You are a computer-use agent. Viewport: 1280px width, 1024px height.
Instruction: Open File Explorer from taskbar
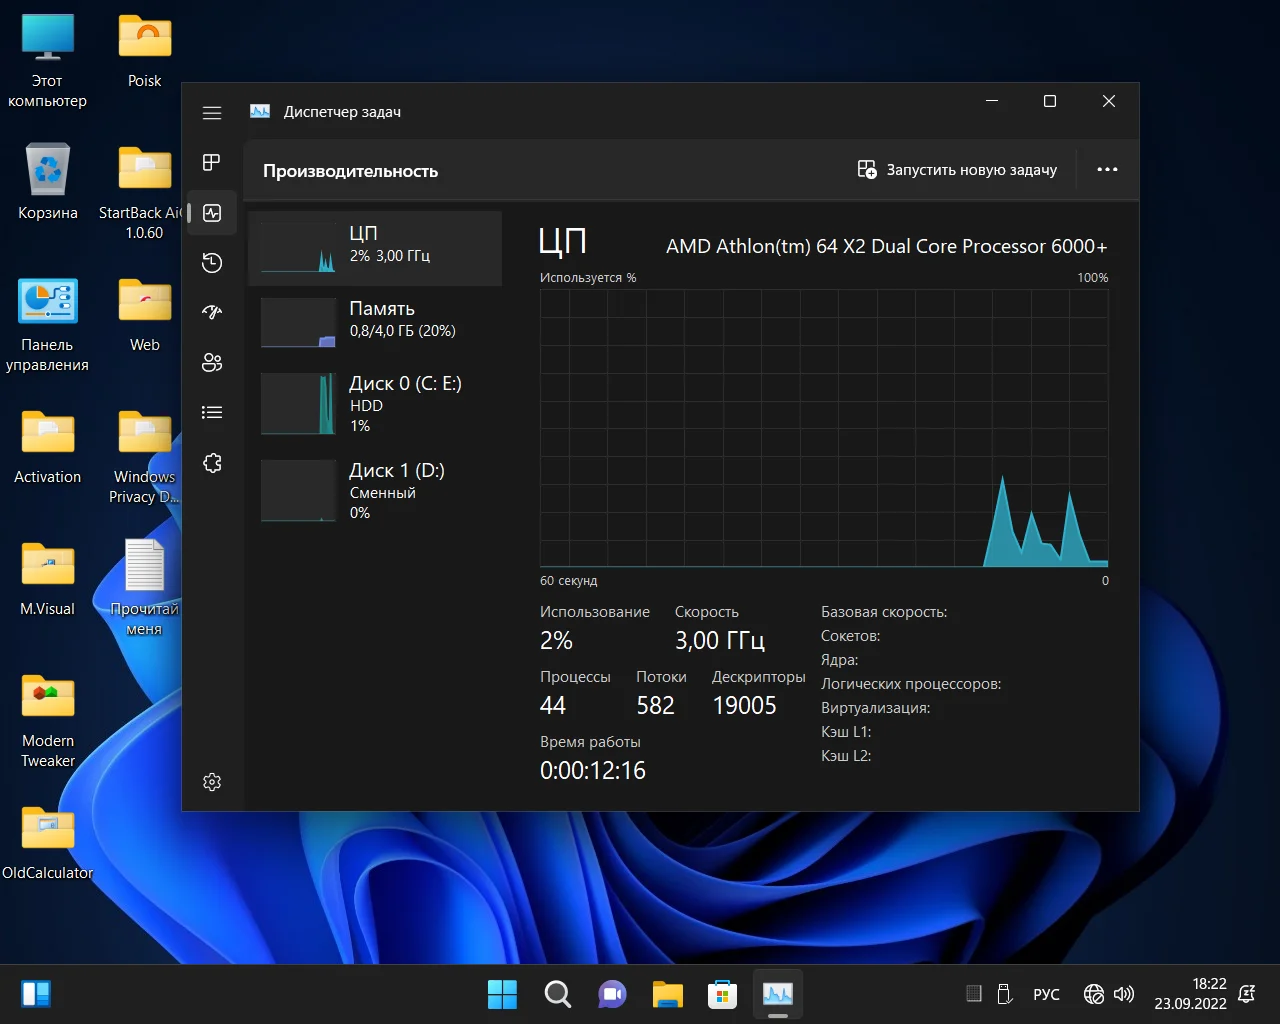click(x=667, y=994)
